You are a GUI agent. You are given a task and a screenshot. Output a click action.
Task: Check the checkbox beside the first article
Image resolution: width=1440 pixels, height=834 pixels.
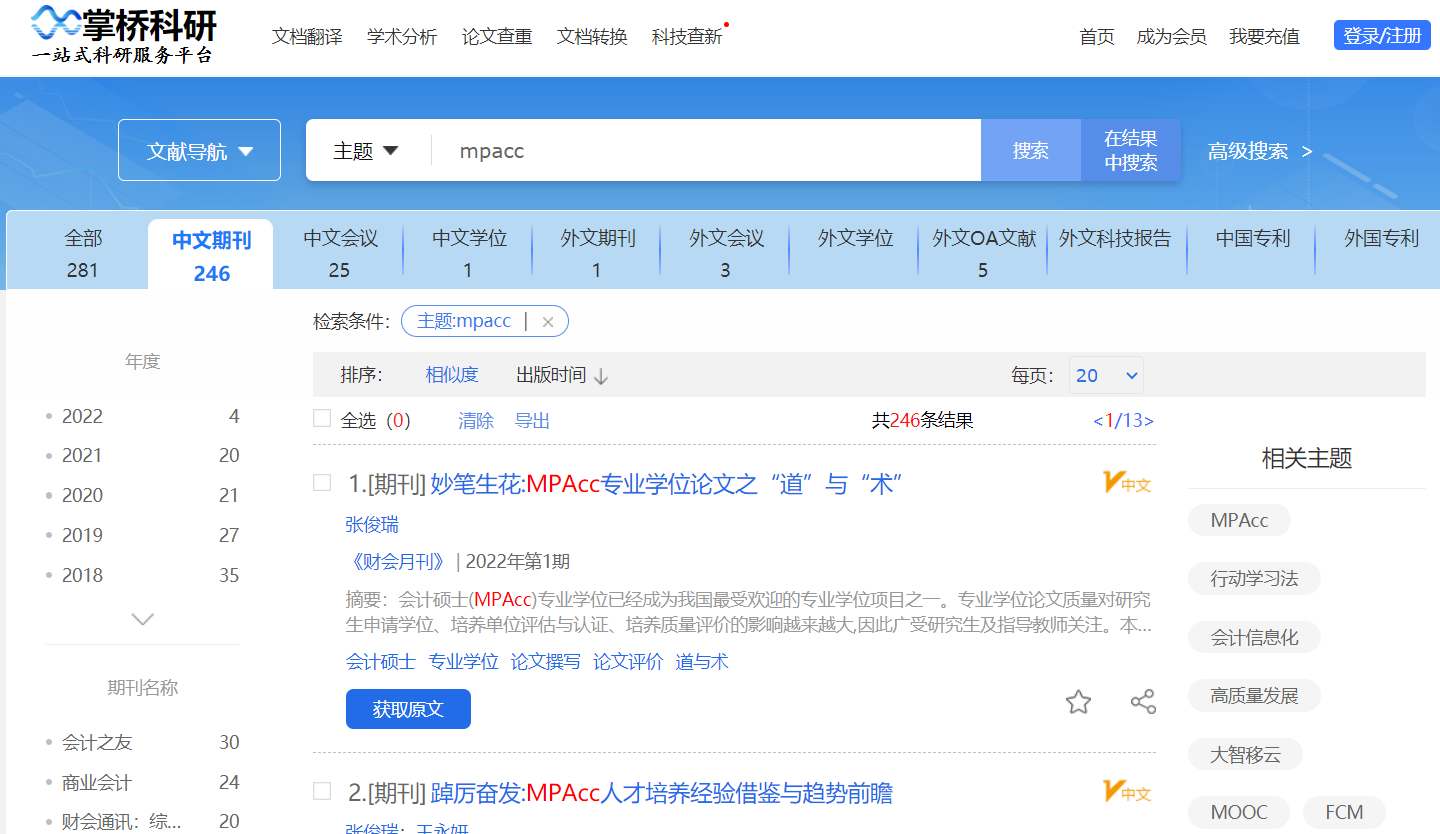[x=322, y=481]
